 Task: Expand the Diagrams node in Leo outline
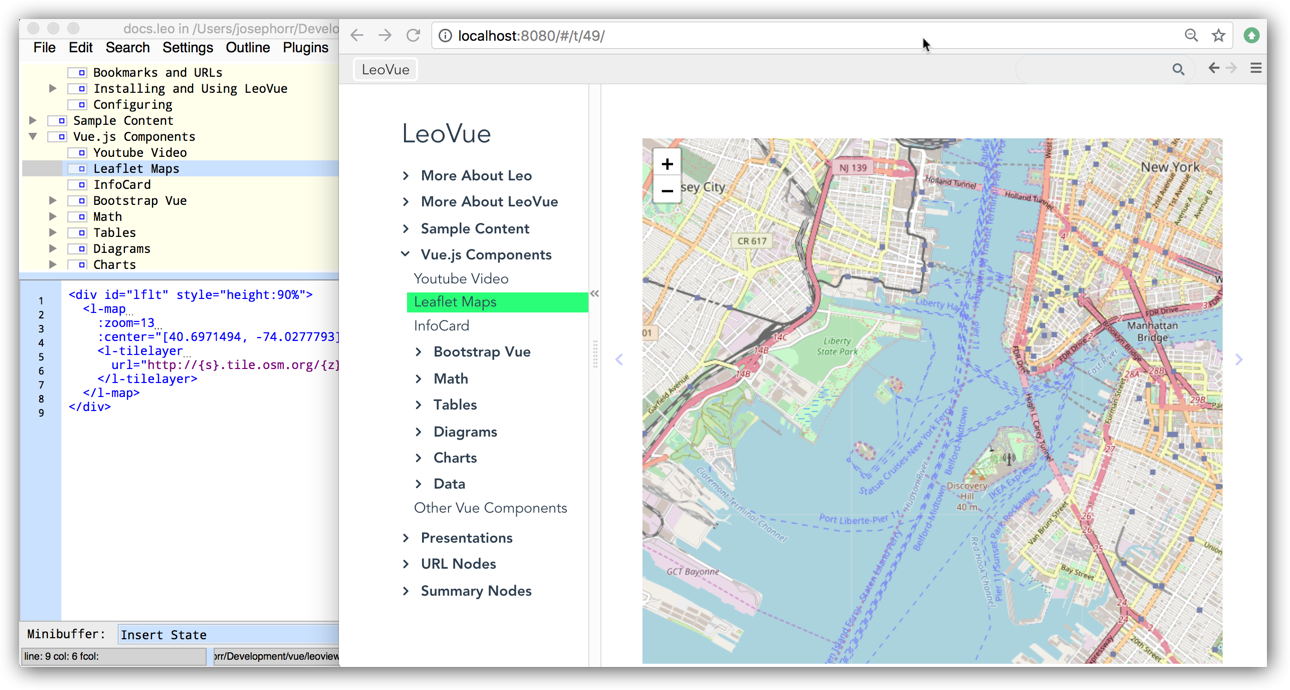click(53, 249)
